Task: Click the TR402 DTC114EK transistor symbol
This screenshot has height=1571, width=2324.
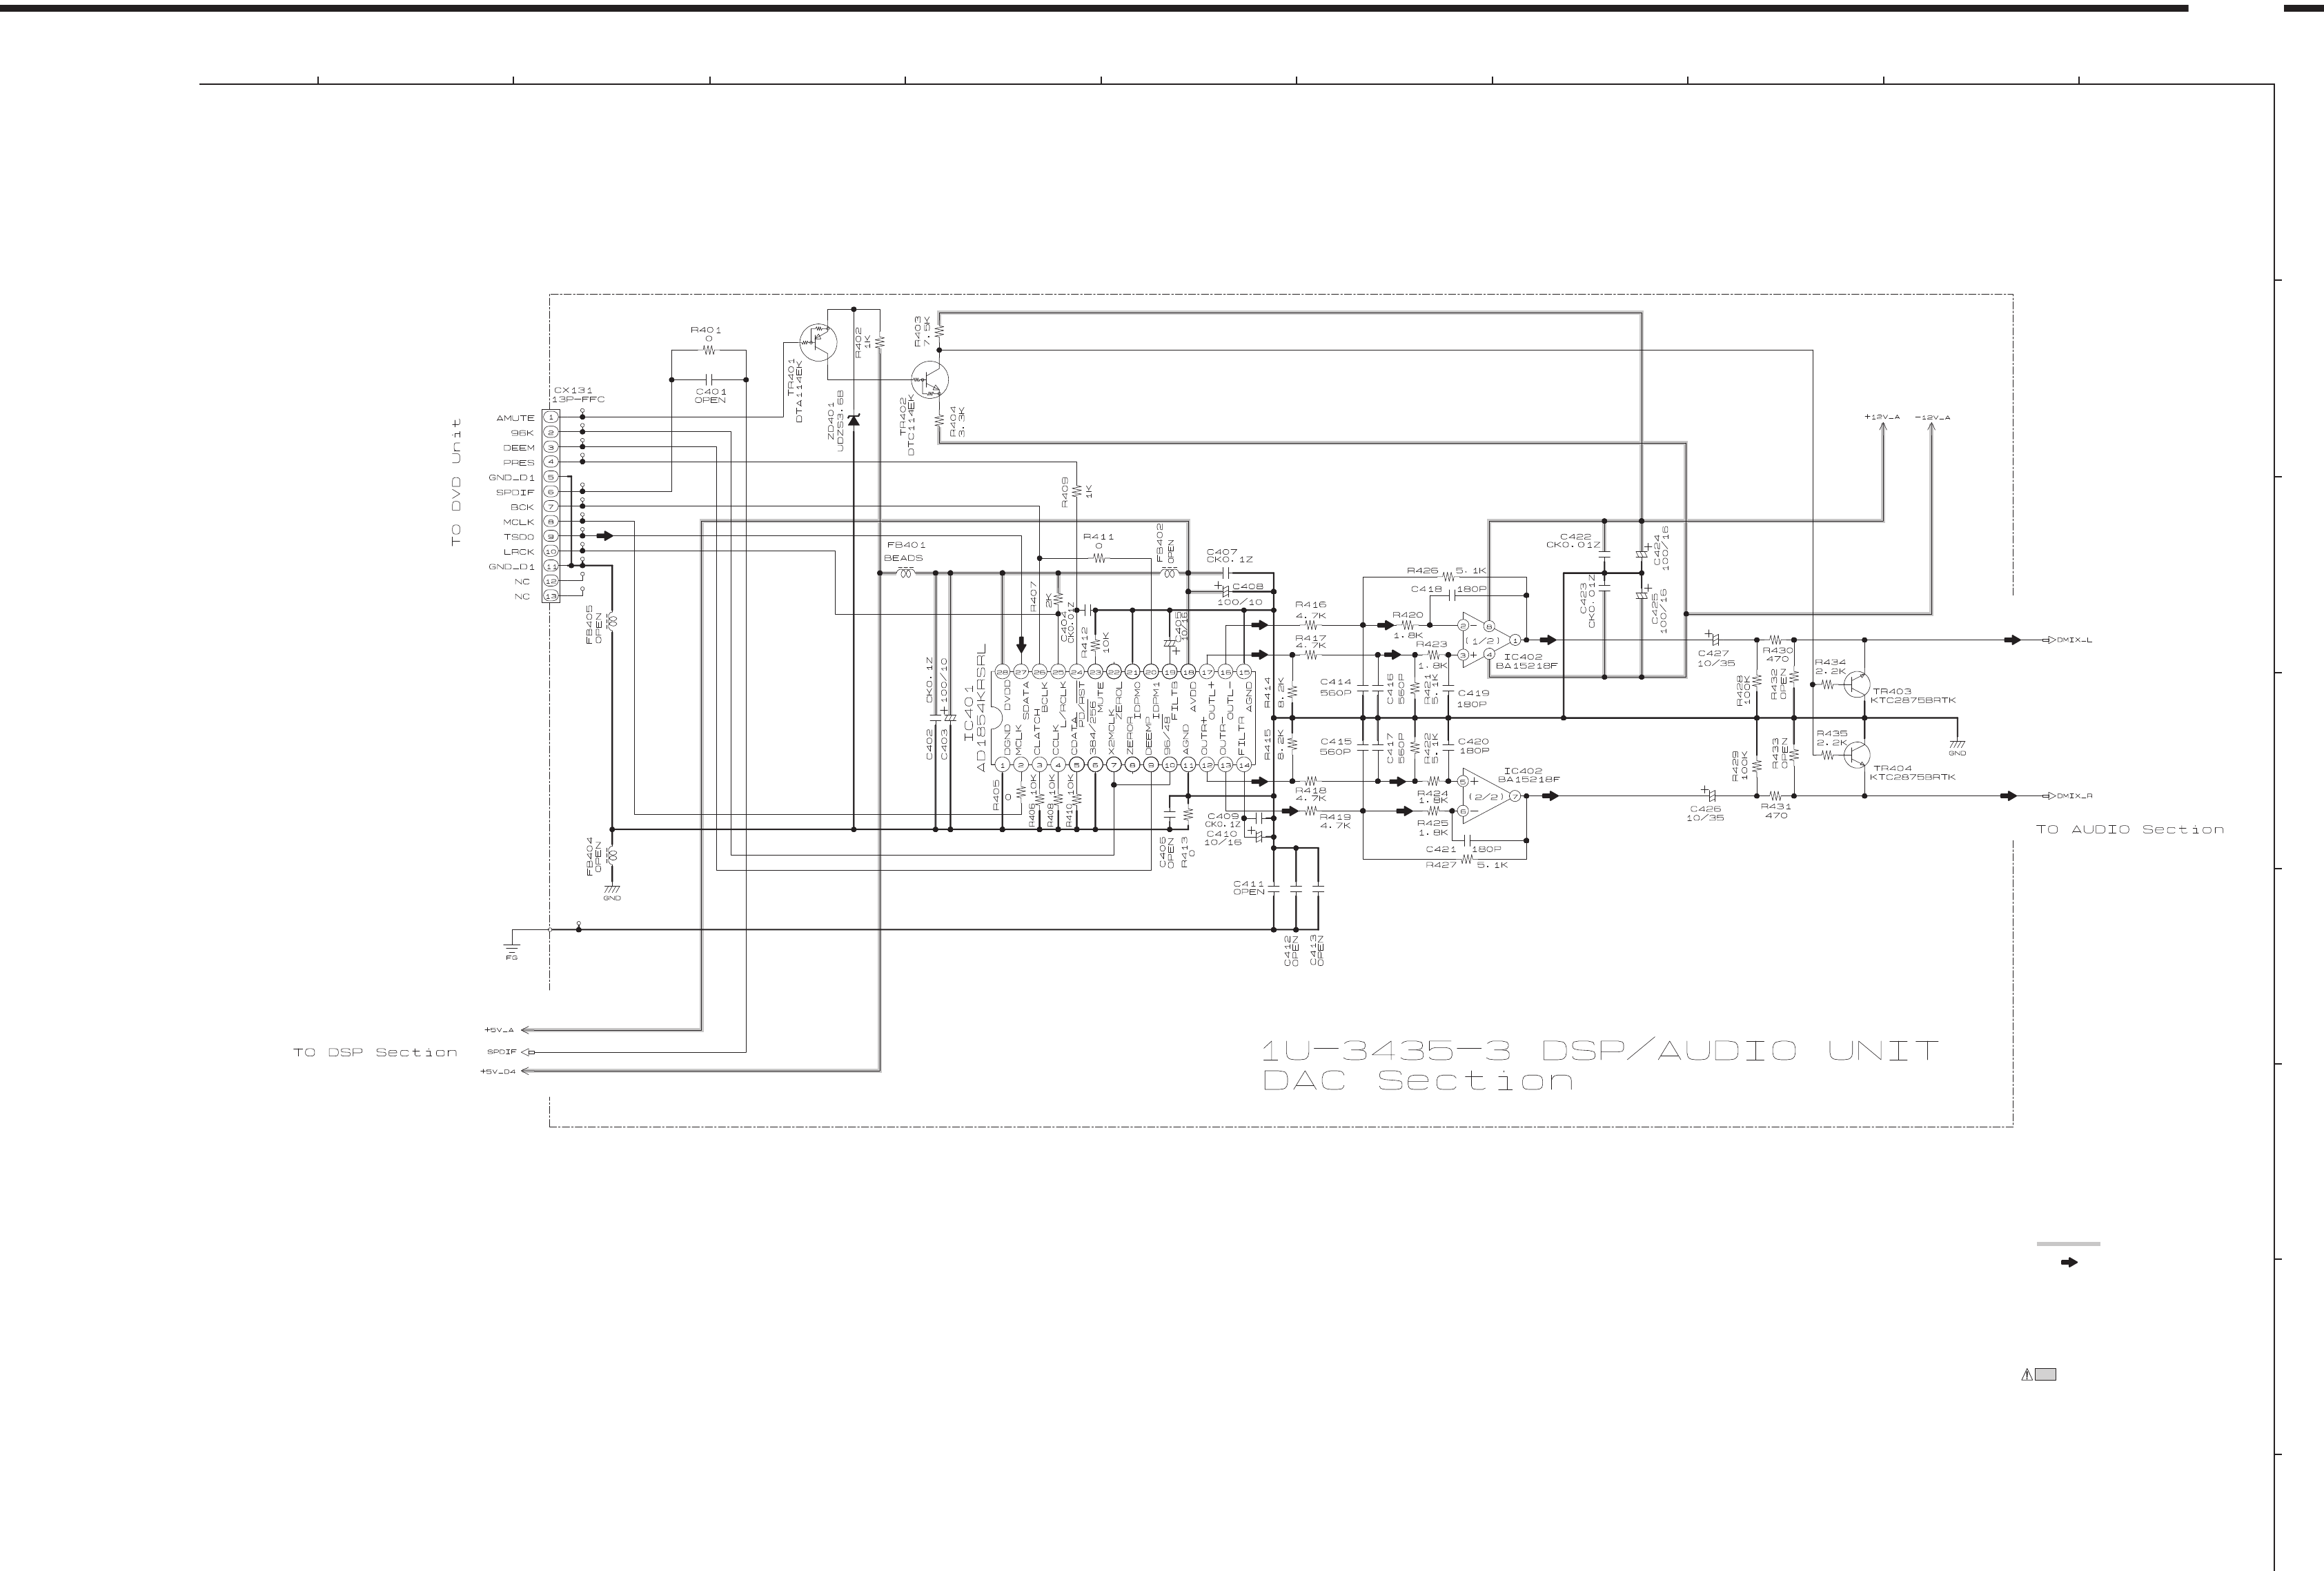Action: [x=930, y=379]
